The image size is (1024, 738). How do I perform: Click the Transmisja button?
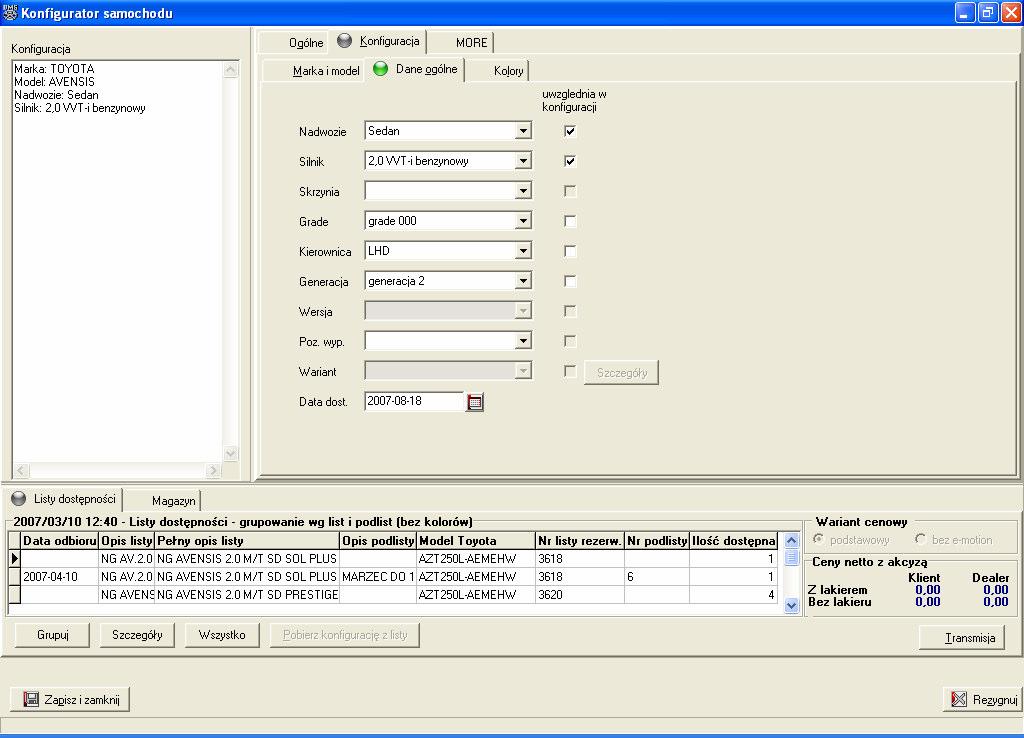click(962, 638)
